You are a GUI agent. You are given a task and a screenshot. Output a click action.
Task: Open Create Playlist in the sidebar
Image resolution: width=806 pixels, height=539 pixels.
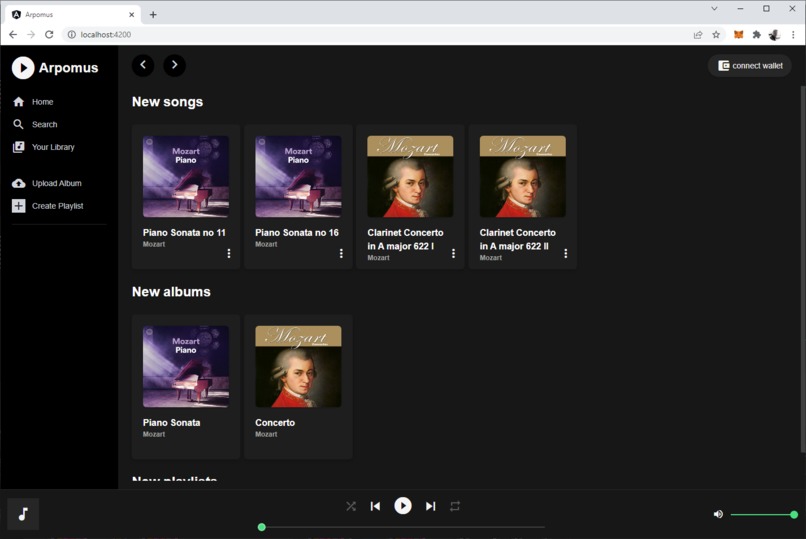coord(47,206)
